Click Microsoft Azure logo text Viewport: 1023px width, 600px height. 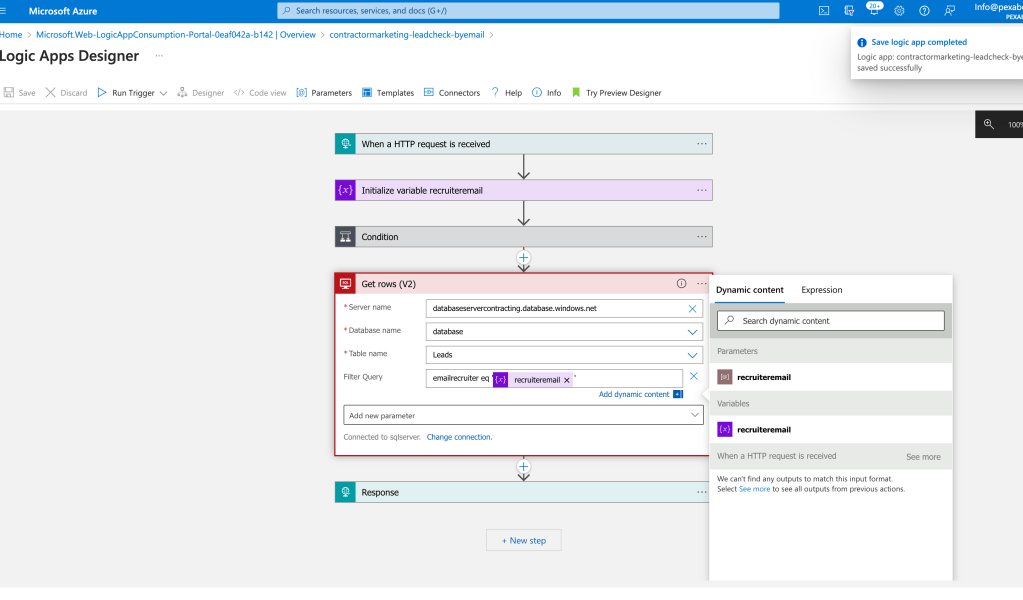point(63,11)
